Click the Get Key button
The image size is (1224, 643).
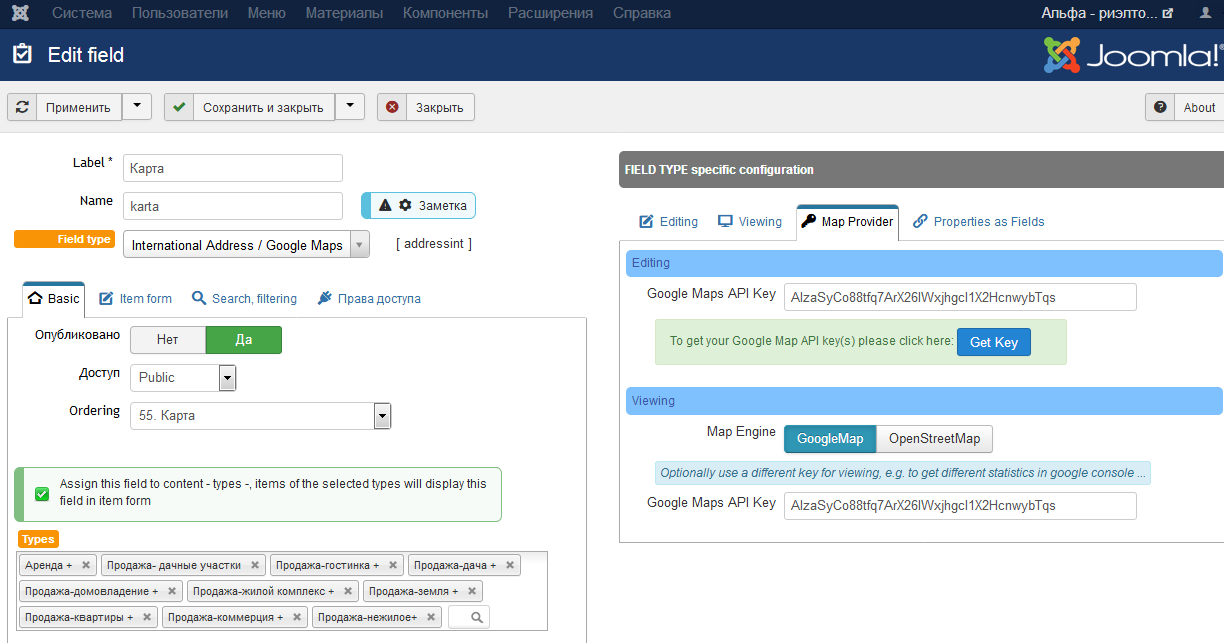click(x=993, y=342)
